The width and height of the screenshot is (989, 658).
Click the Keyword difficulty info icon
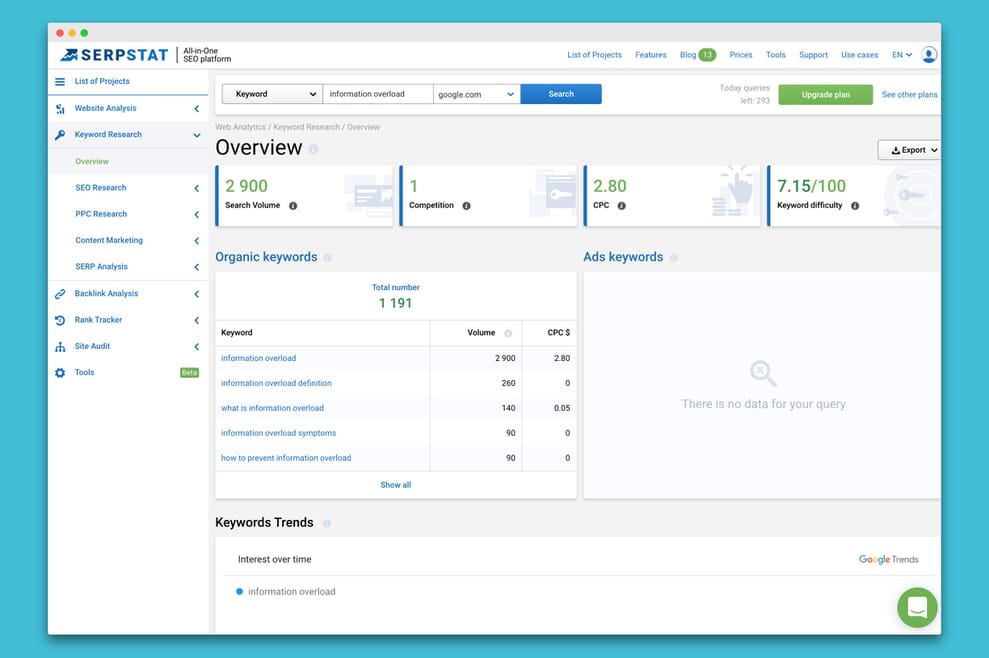pos(855,206)
